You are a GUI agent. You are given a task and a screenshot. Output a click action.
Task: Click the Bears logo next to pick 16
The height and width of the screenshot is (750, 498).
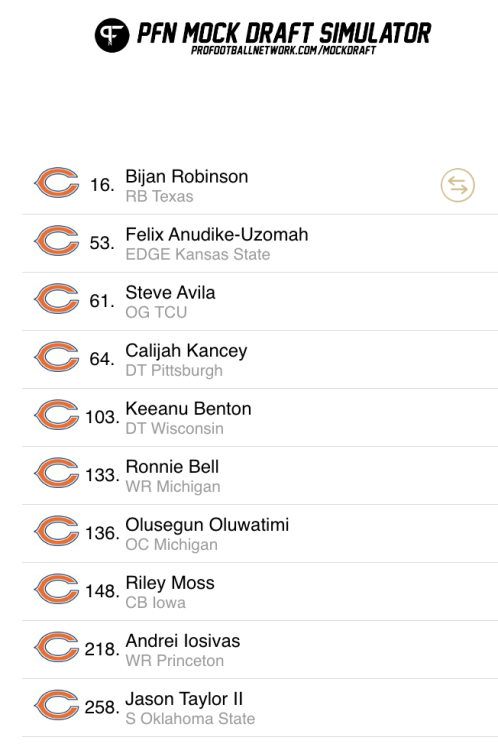click(56, 182)
